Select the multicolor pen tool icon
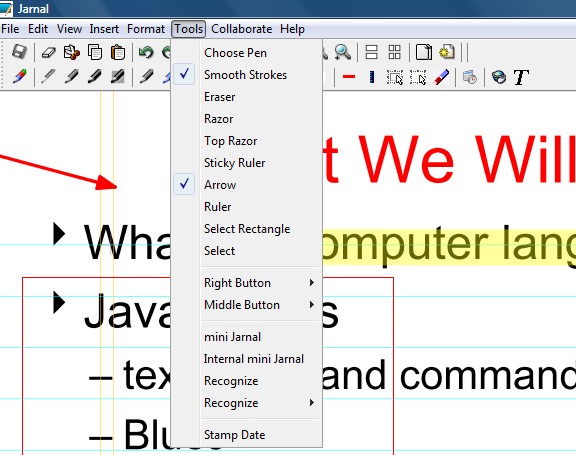 click(x=19, y=77)
